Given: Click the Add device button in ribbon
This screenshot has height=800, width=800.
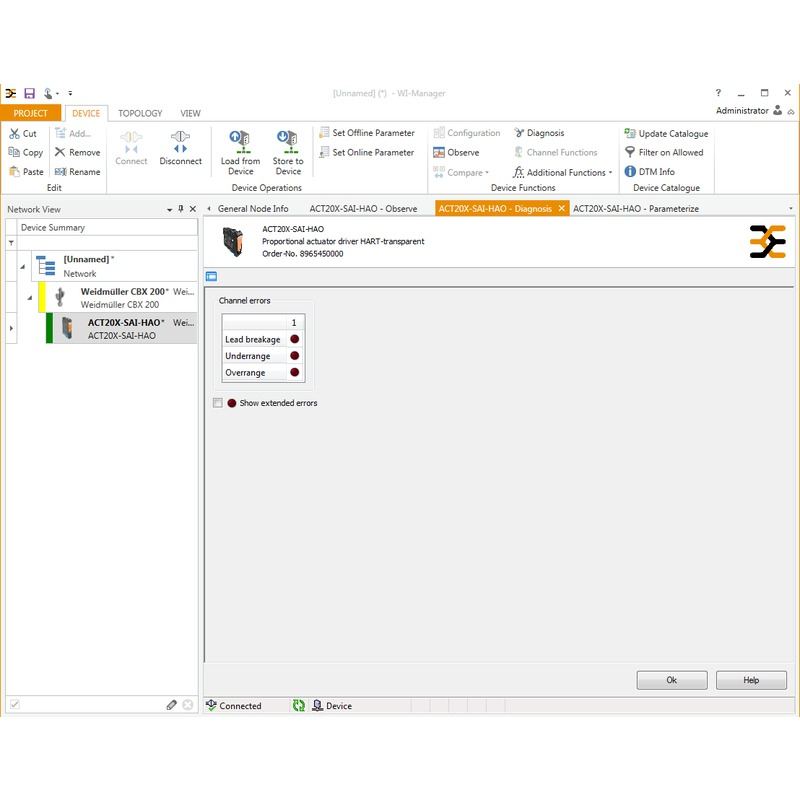Looking at the screenshot, I should (x=73, y=134).
